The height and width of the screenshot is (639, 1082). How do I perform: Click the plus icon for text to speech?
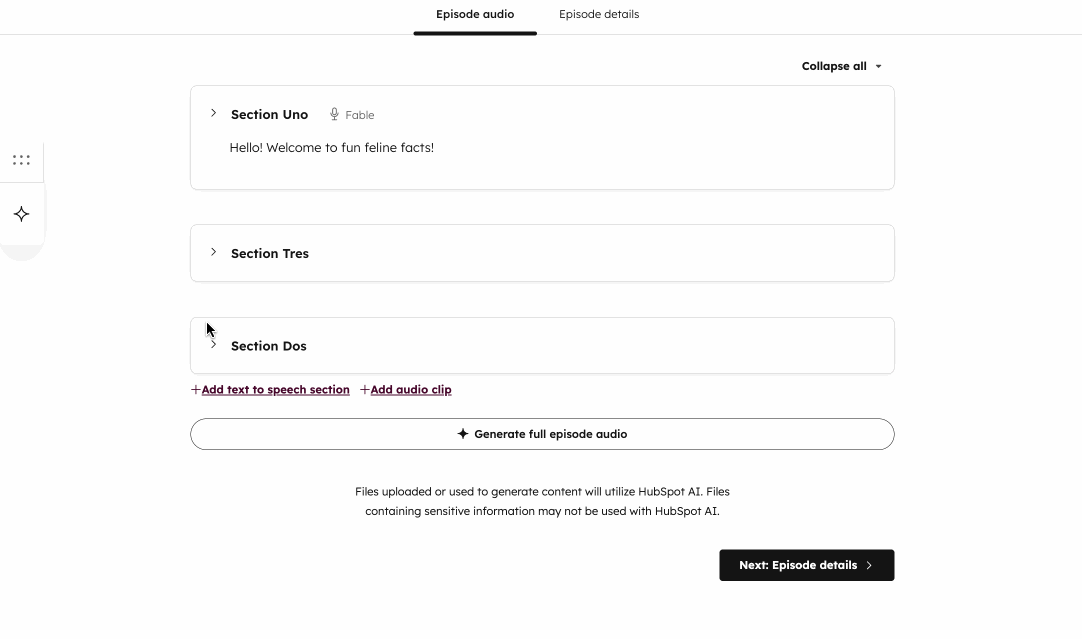click(x=196, y=390)
